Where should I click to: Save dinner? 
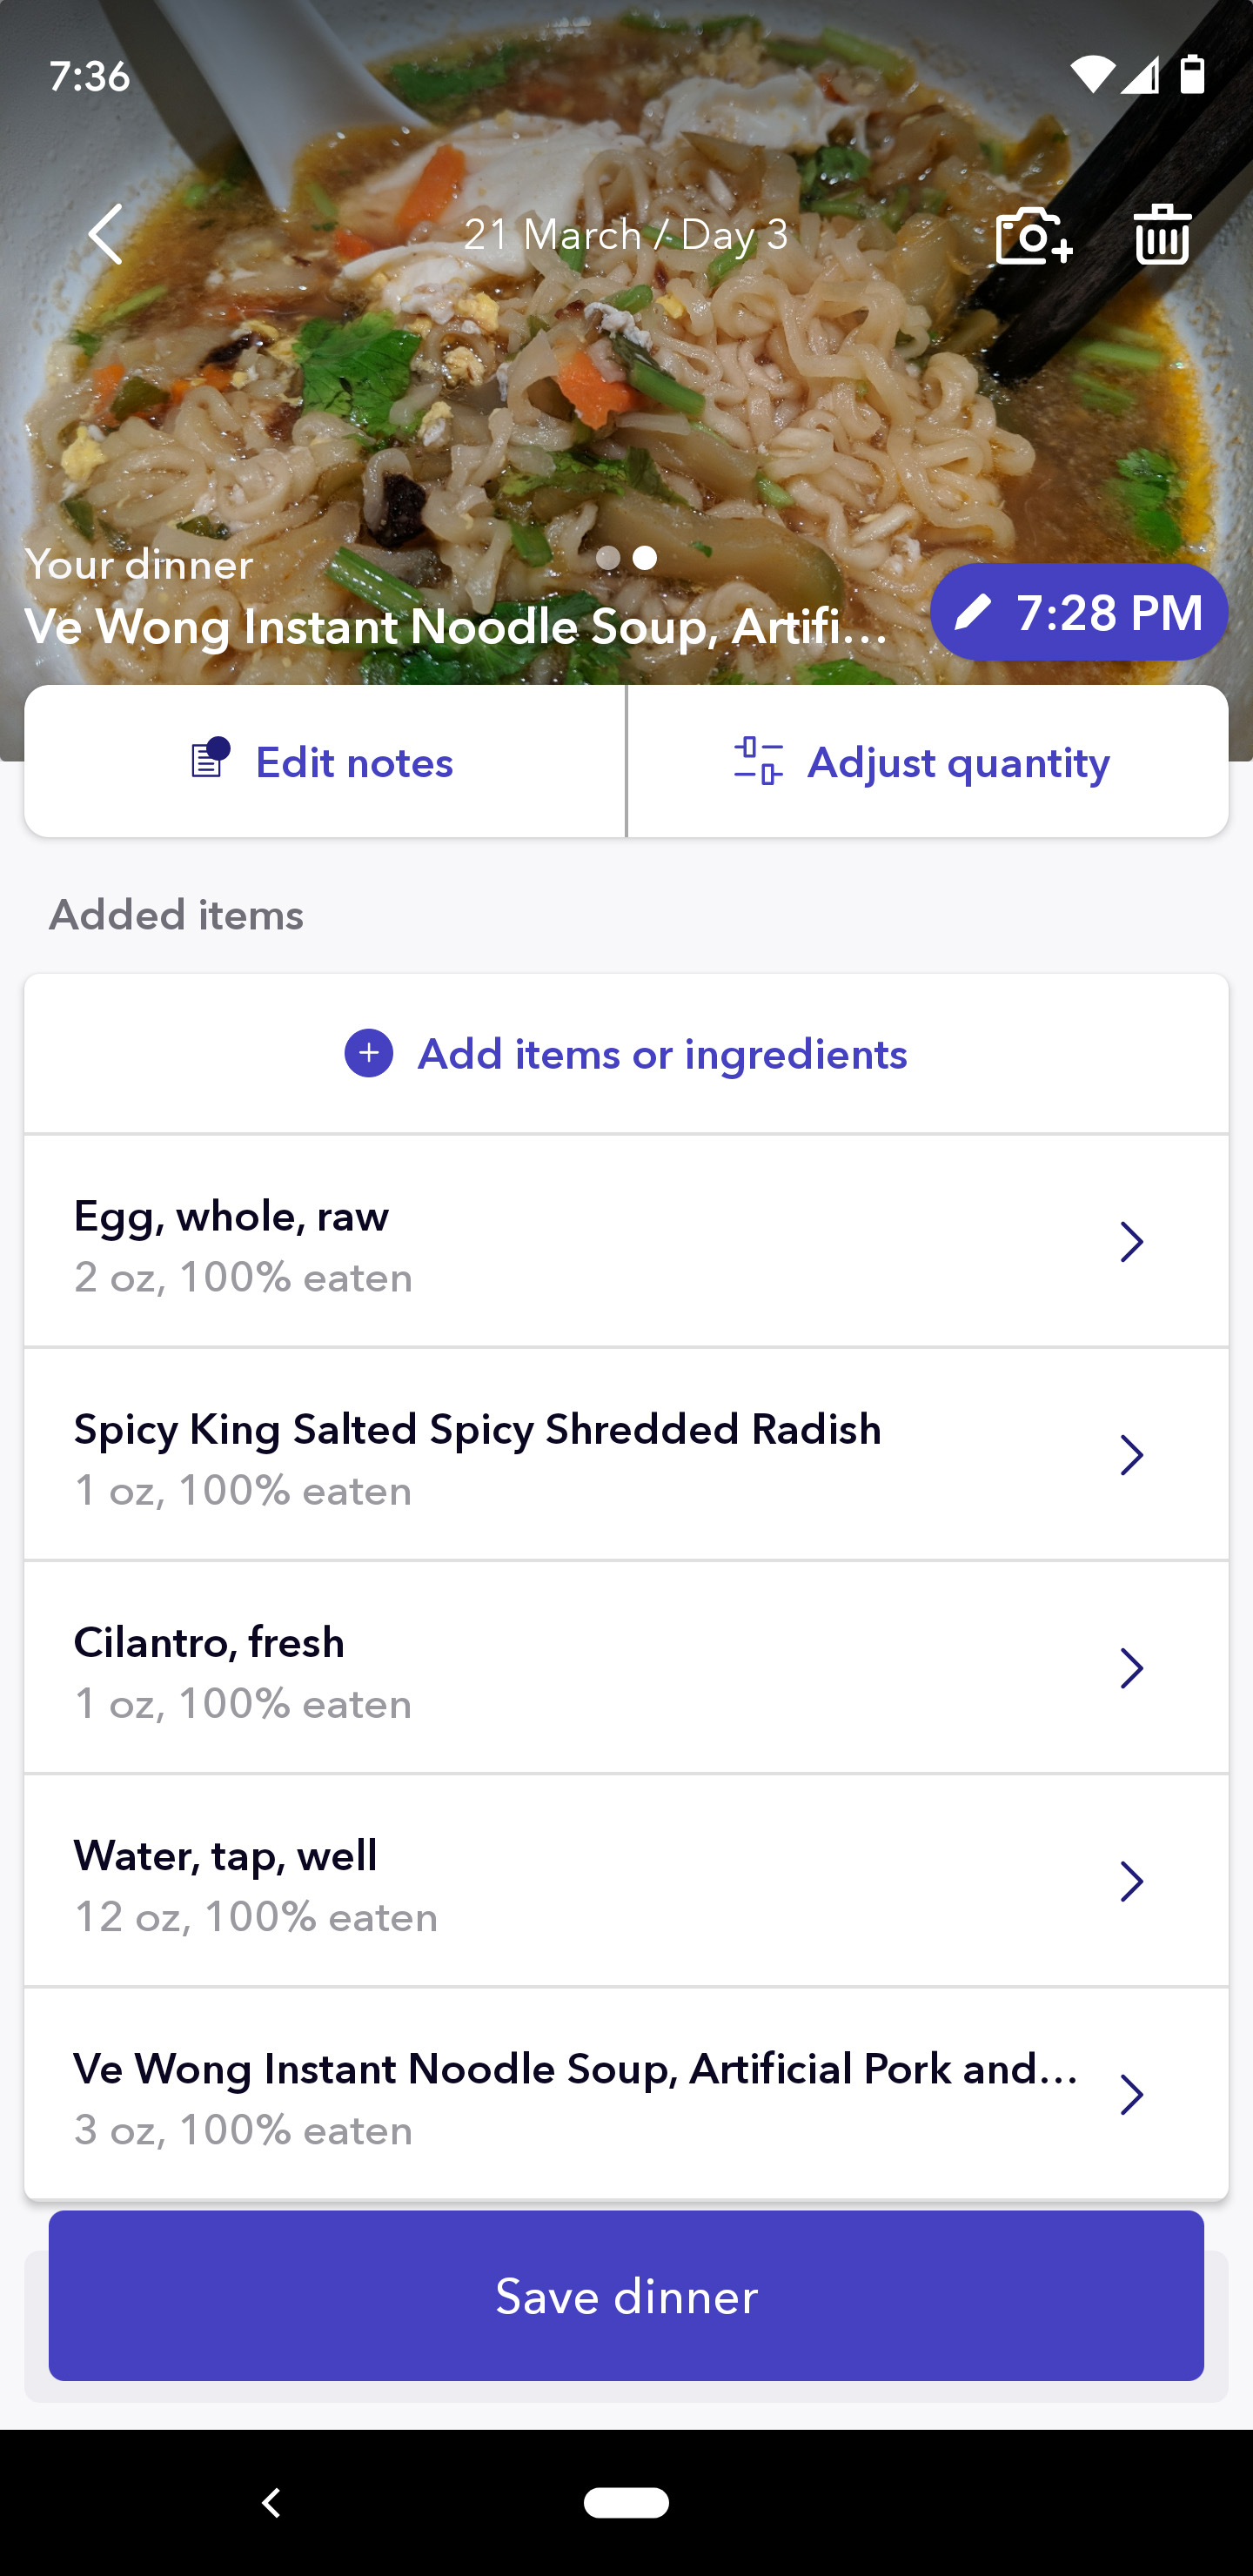click(x=626, y=2296)
